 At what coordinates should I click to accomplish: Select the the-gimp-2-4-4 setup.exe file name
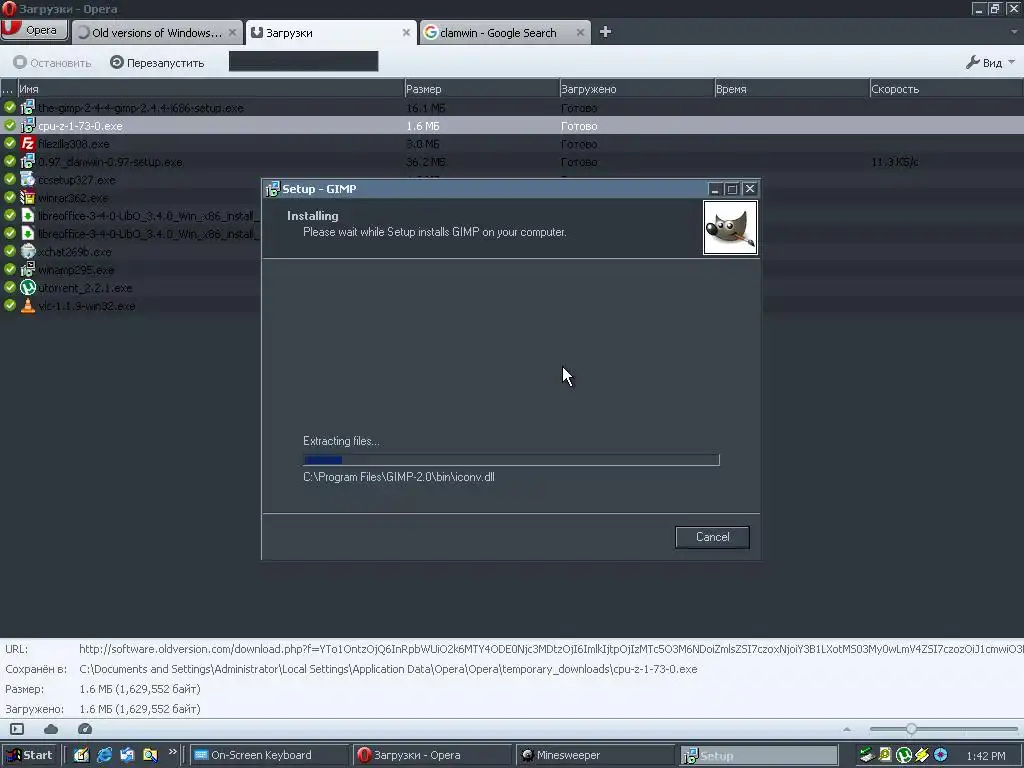click(x=140, y=108)
